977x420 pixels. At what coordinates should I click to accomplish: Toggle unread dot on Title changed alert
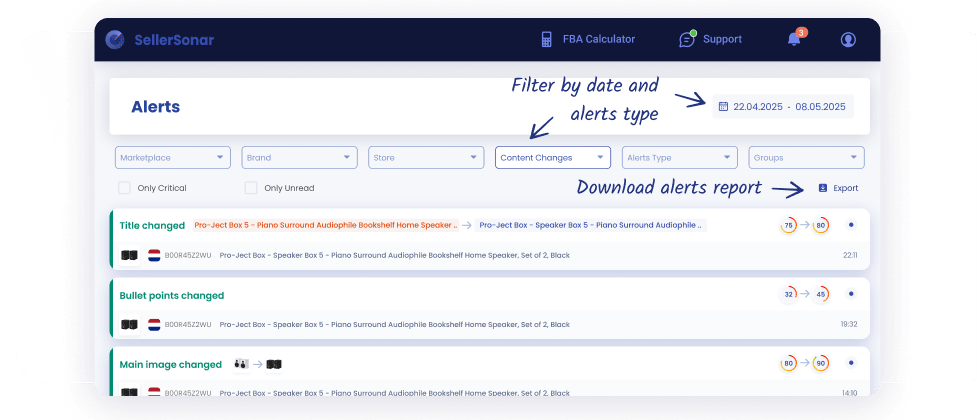[851, 225]
